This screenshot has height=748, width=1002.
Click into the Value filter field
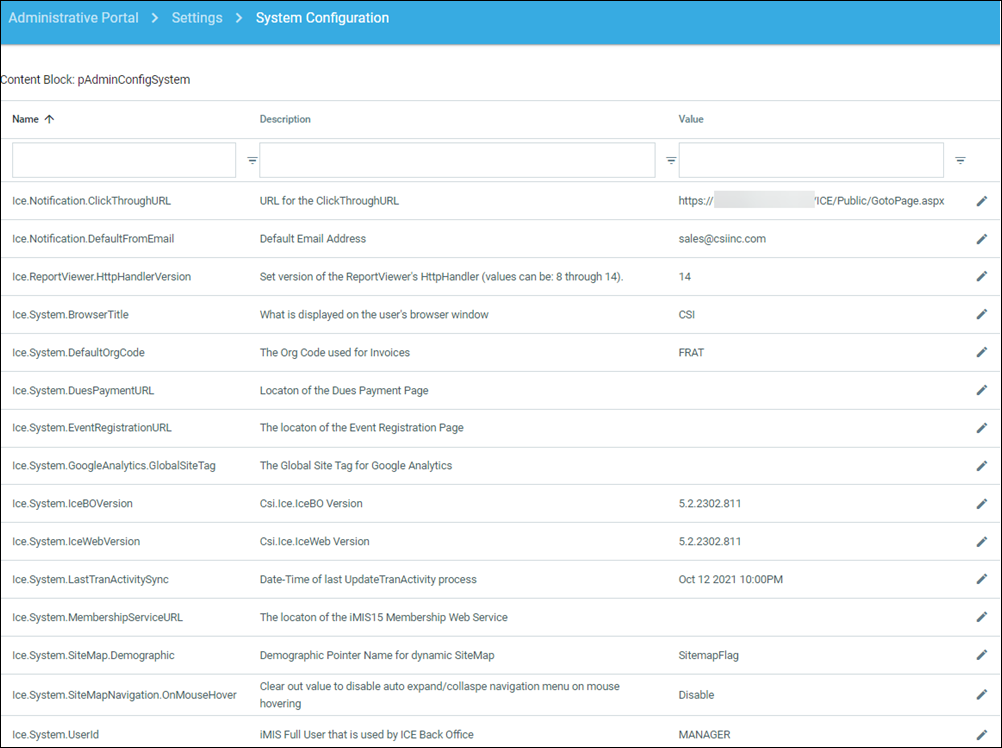pyautogui.click(x=810, y=160)
